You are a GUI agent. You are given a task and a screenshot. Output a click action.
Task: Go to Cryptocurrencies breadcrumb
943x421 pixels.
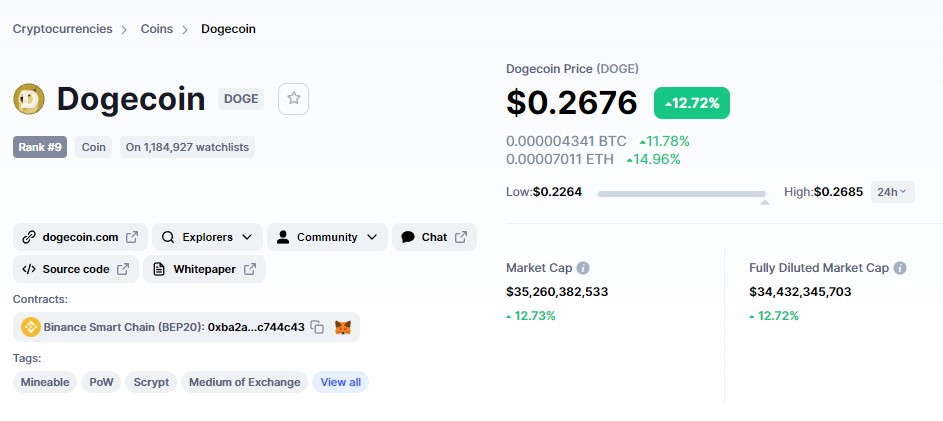(63, 29)
